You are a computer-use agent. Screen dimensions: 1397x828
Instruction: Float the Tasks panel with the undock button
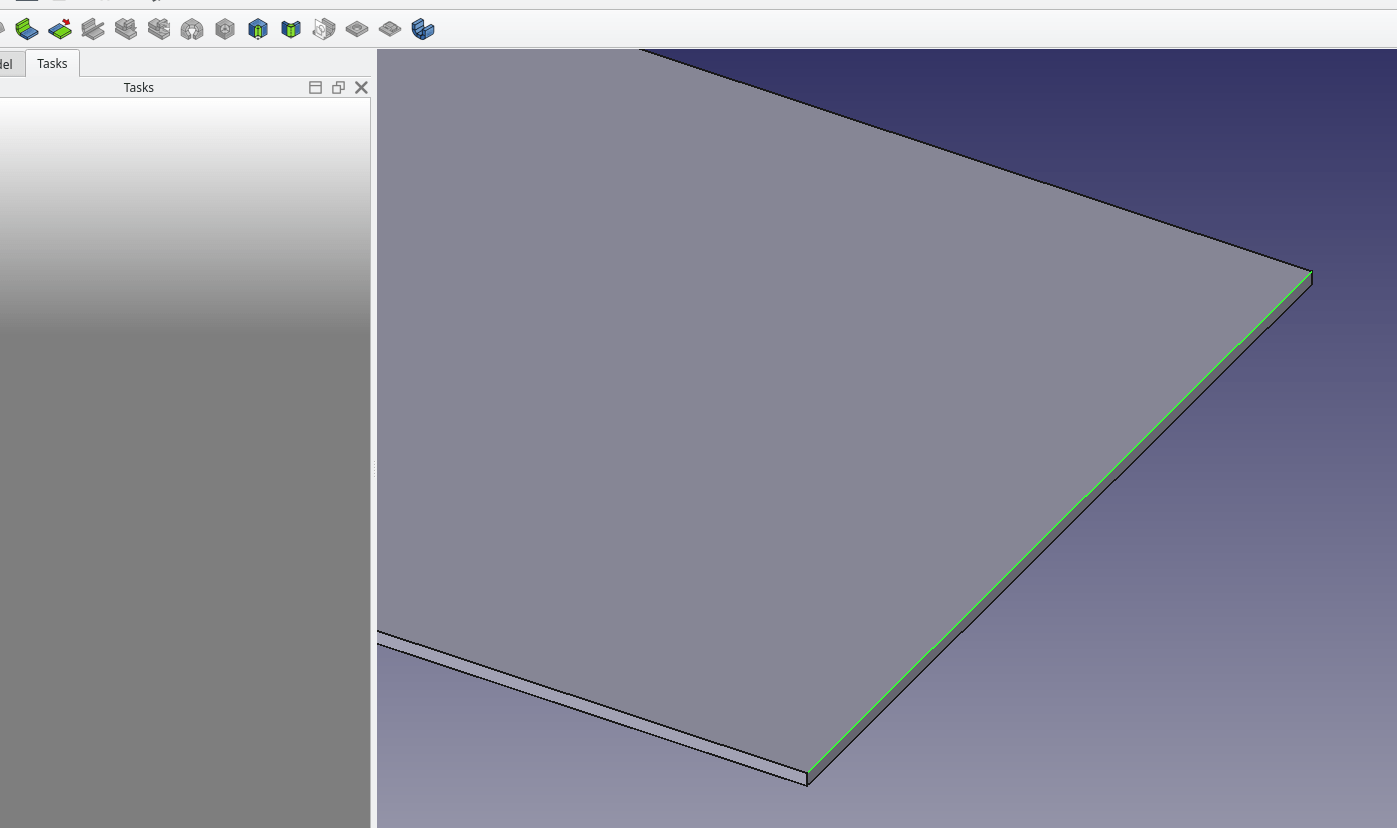pos(338,88)
